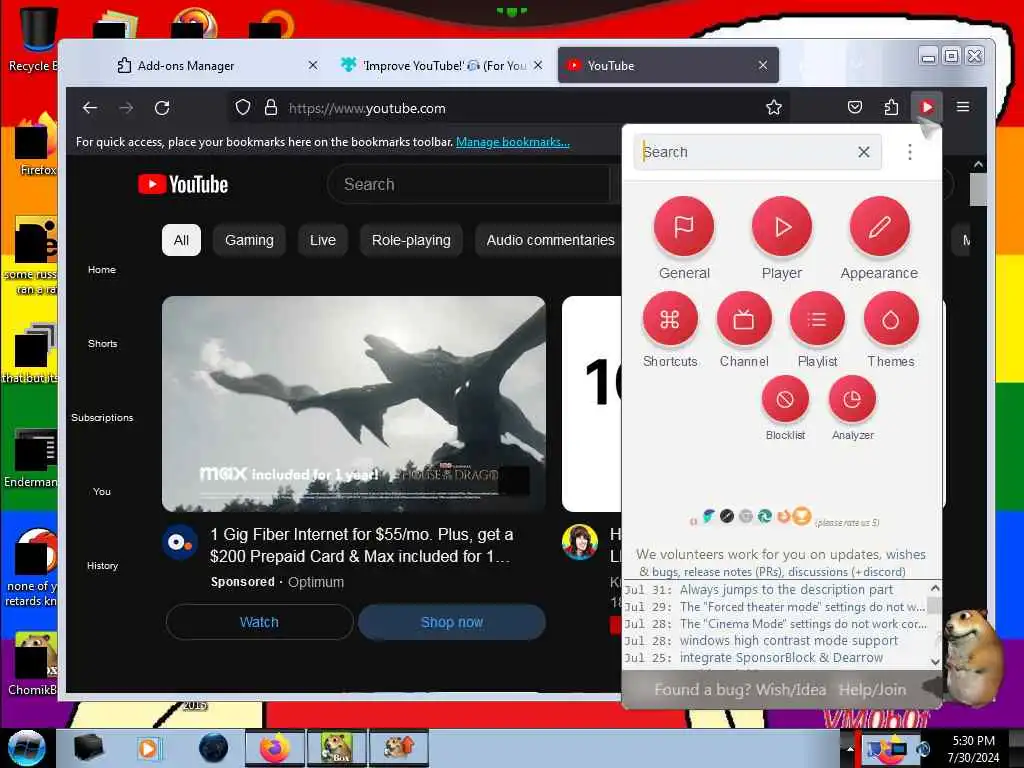Select the Role-playing filter chip
Image resolution: width=1024 pixels, height=768 pixels.
pyautogui.click(x=411, y=240)
